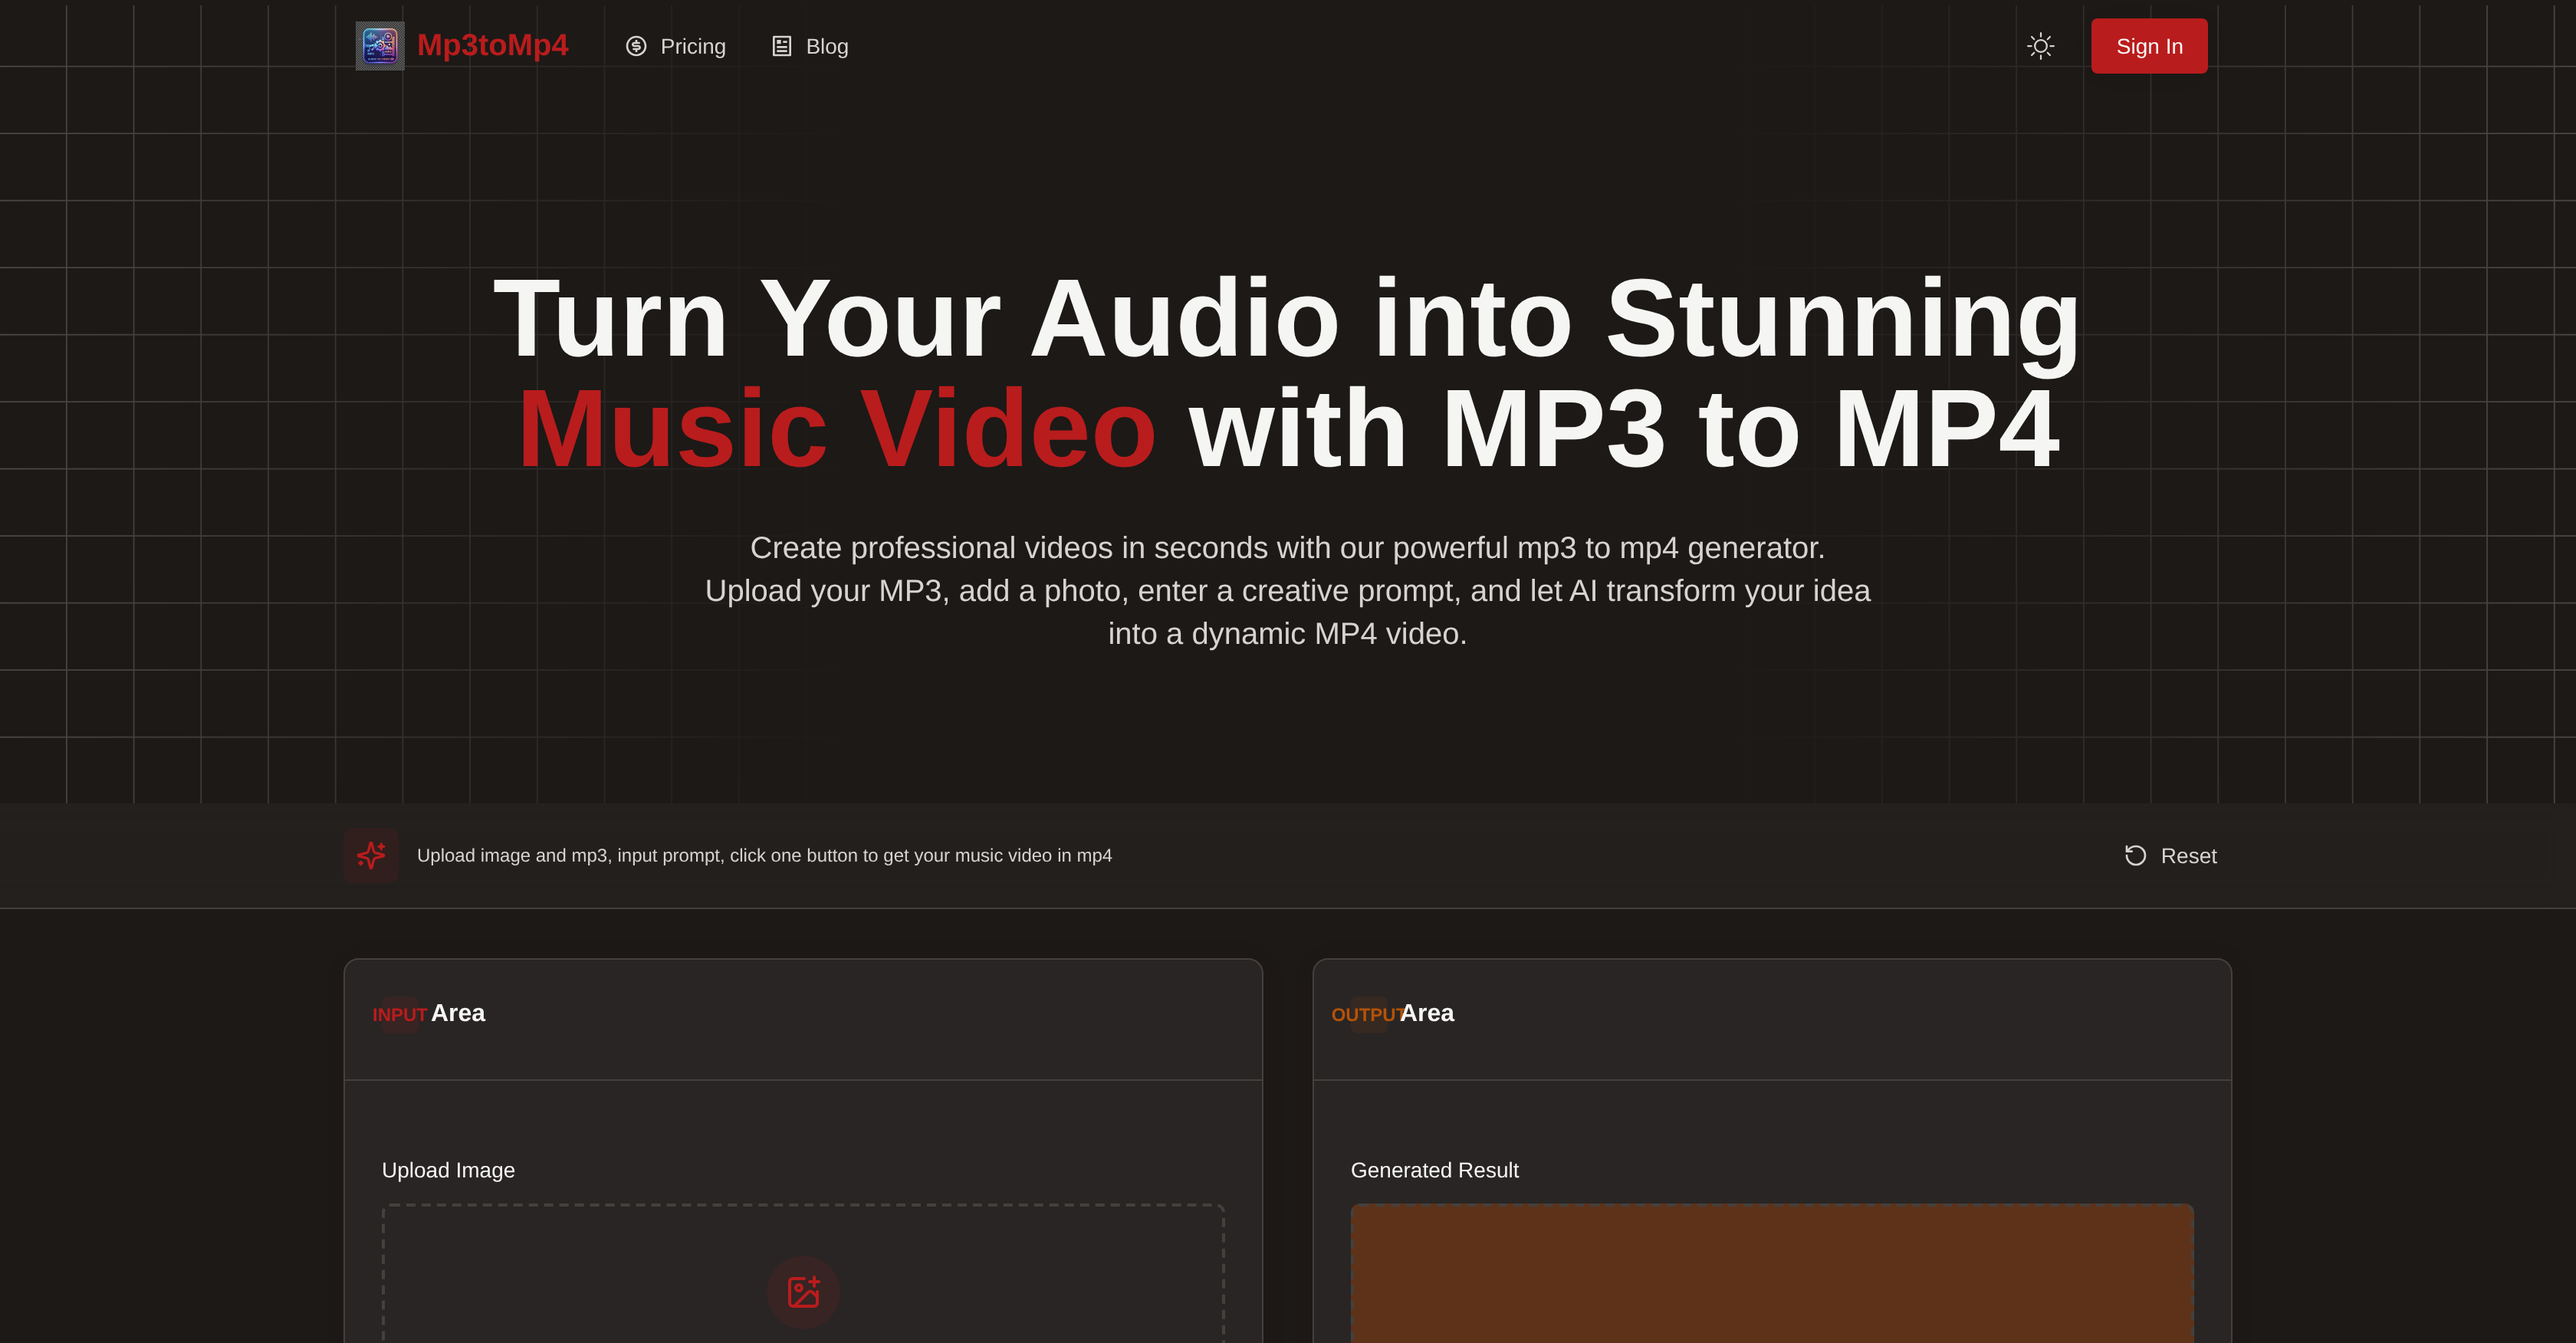Click the add-image upload icon

point(803,1291)
